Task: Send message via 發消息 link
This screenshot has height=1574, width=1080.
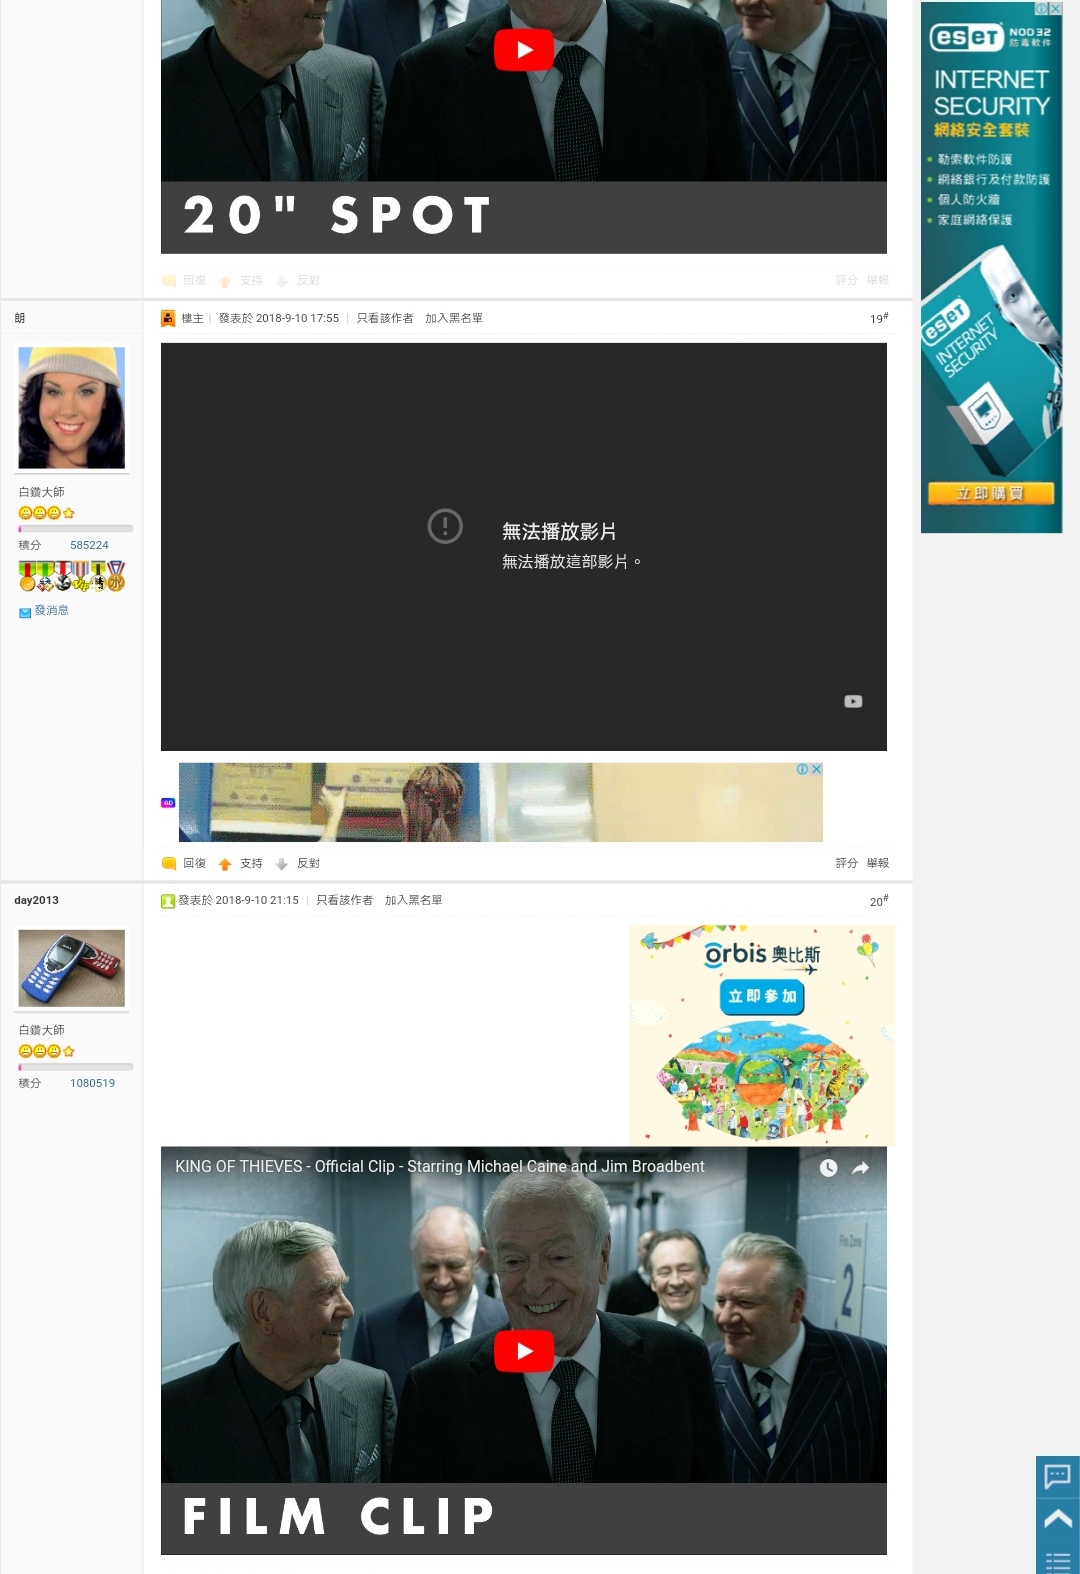Action: coord(52,610)
